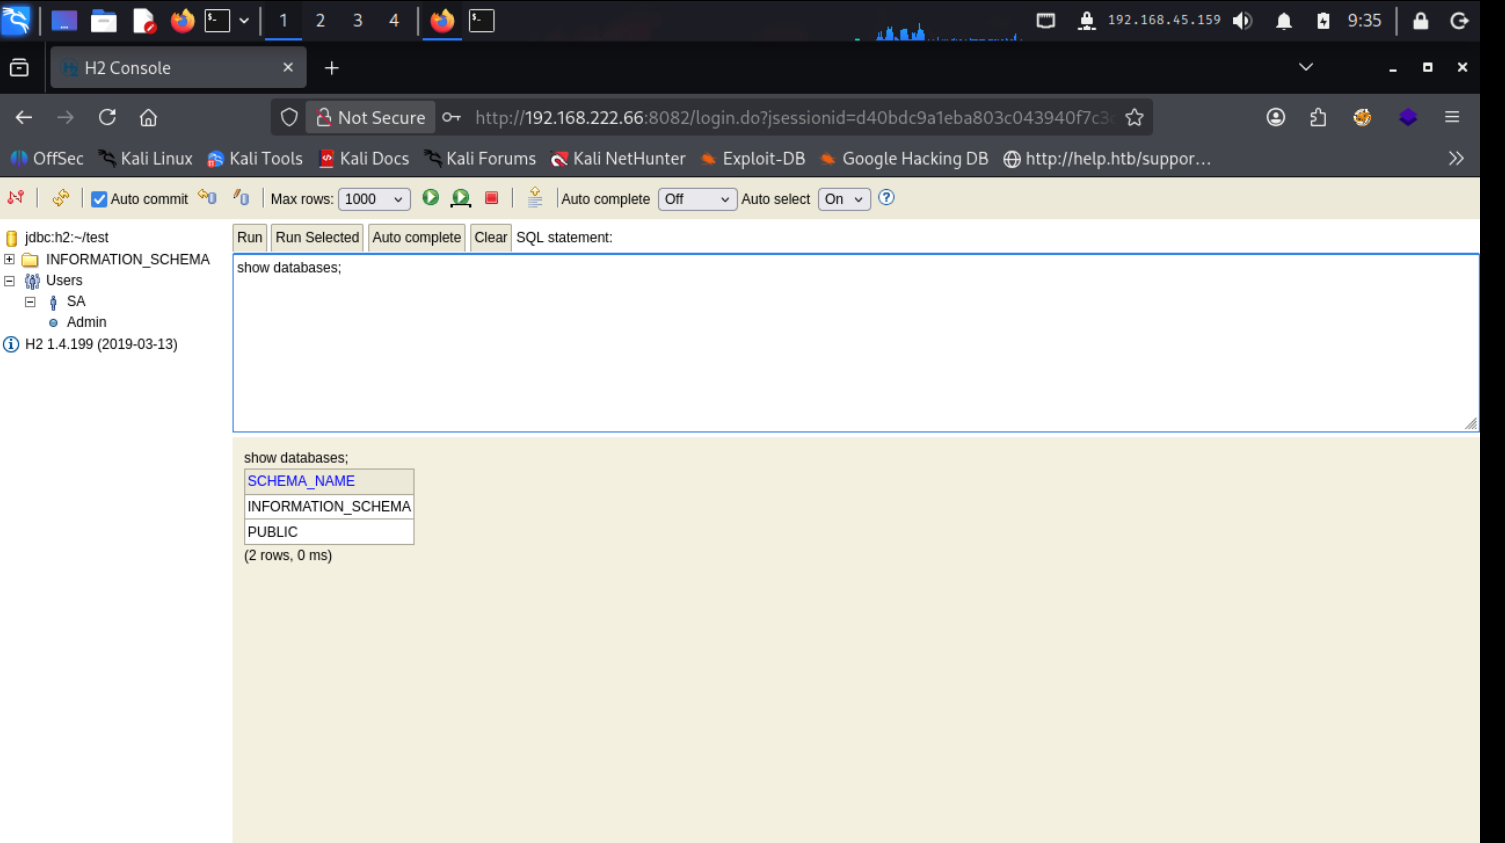Open the command history icon
Screen dimensions: 1505x843
535,198
